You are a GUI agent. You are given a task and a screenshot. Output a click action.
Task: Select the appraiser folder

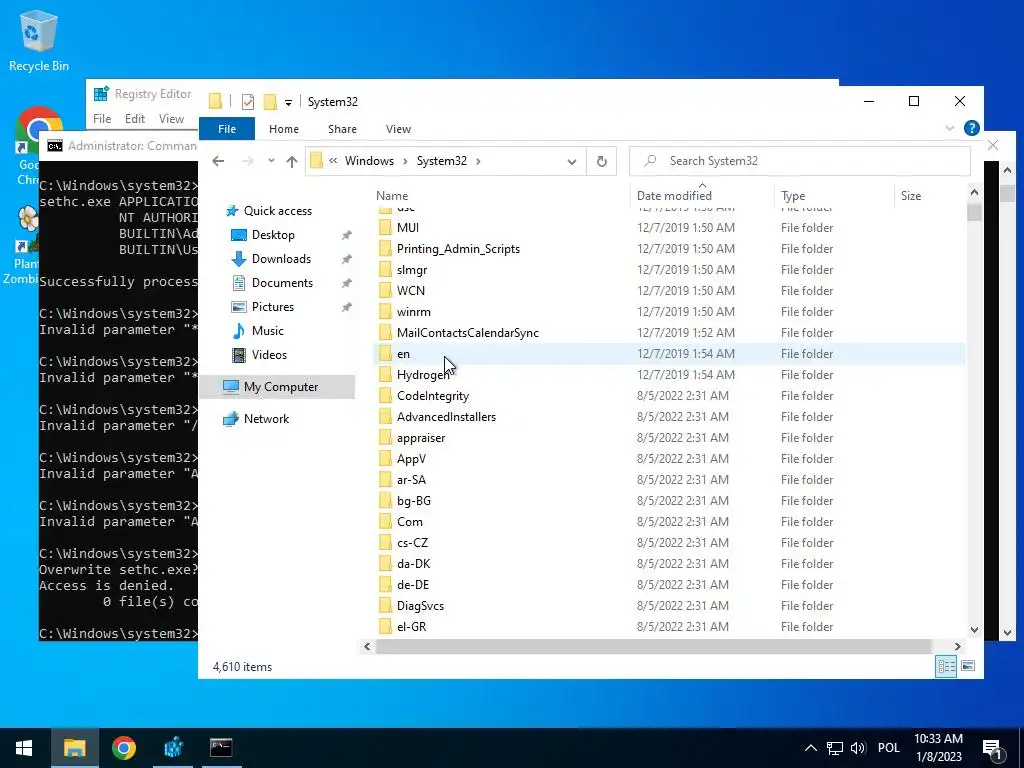421,438
